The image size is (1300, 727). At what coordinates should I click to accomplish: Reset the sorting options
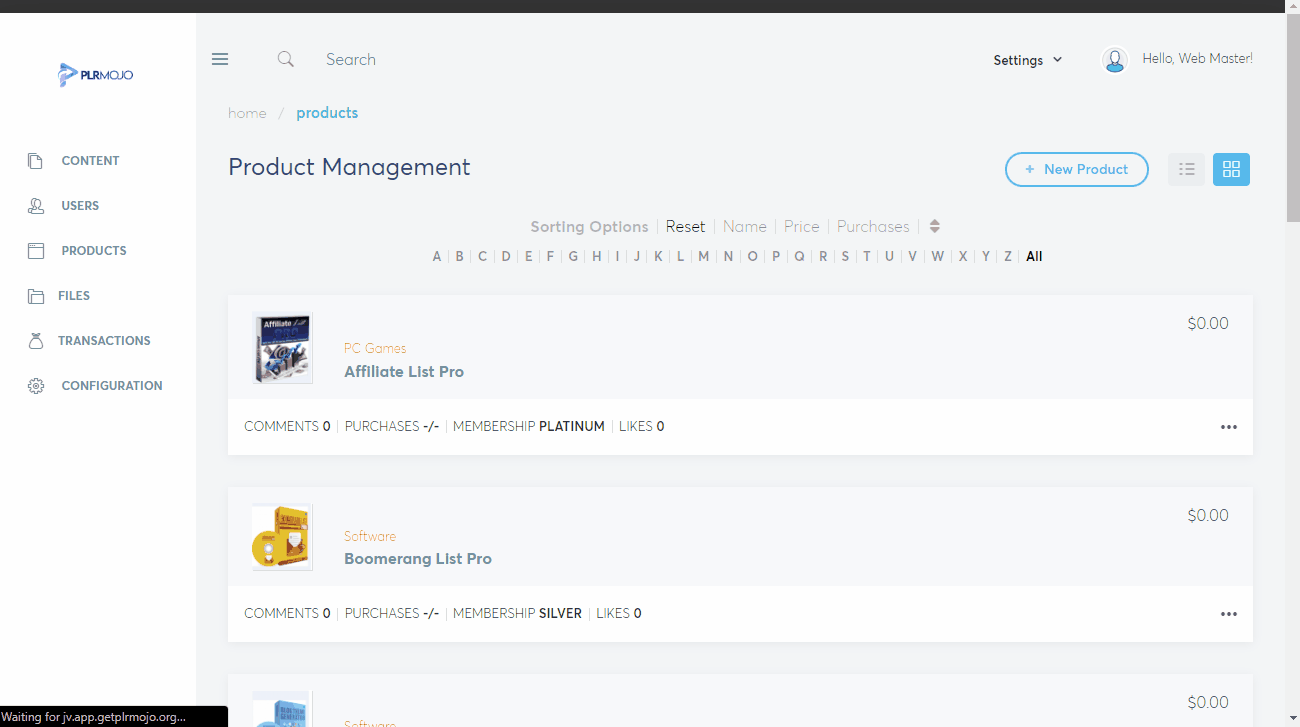pyautogui.click(x=685, y=226)
